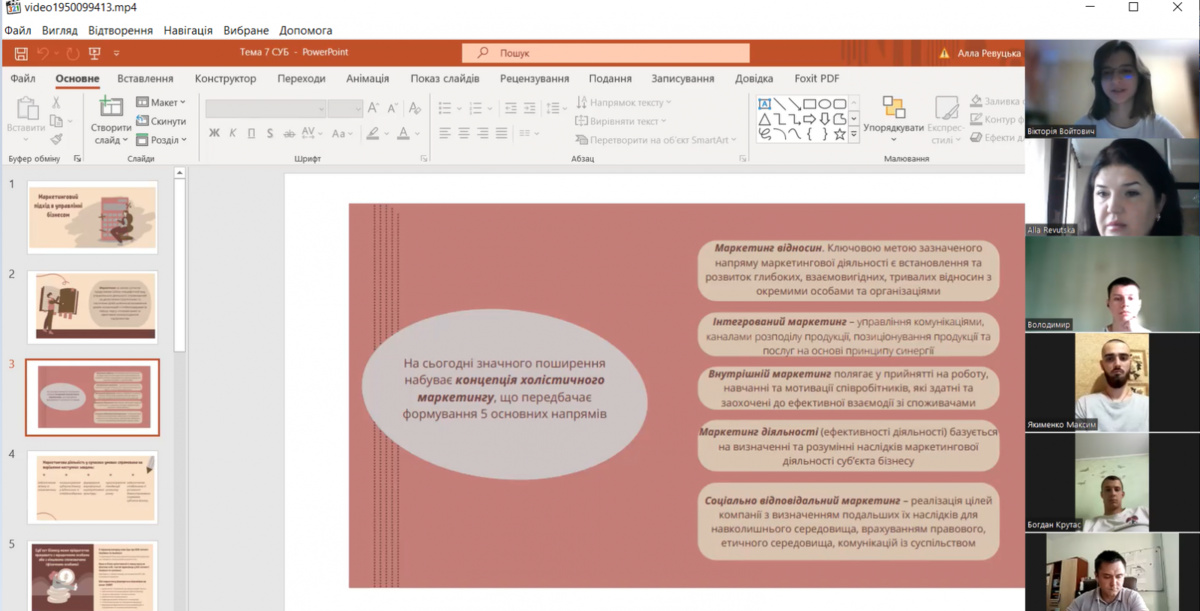Viewport: 1200px width, 611px height.
Task: Open the Розділ section dropdown
Action: tap(161, 140)
